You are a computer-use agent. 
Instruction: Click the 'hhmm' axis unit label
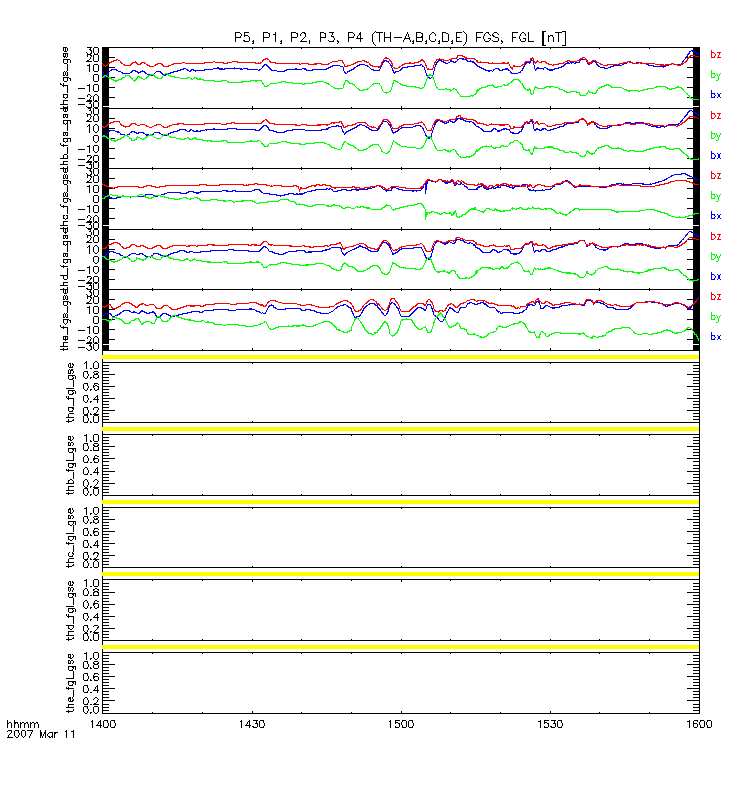coord(22,724)
